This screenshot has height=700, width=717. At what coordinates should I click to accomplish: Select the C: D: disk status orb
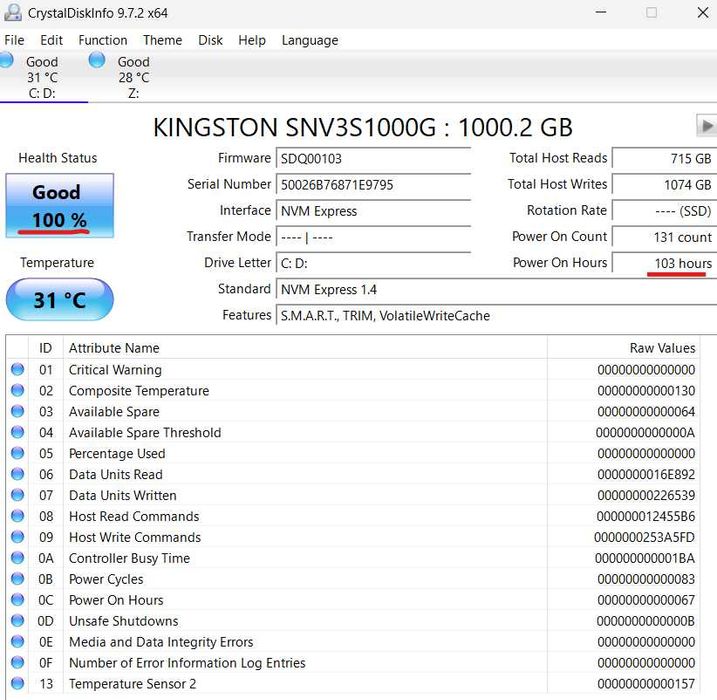pos(7,61)
